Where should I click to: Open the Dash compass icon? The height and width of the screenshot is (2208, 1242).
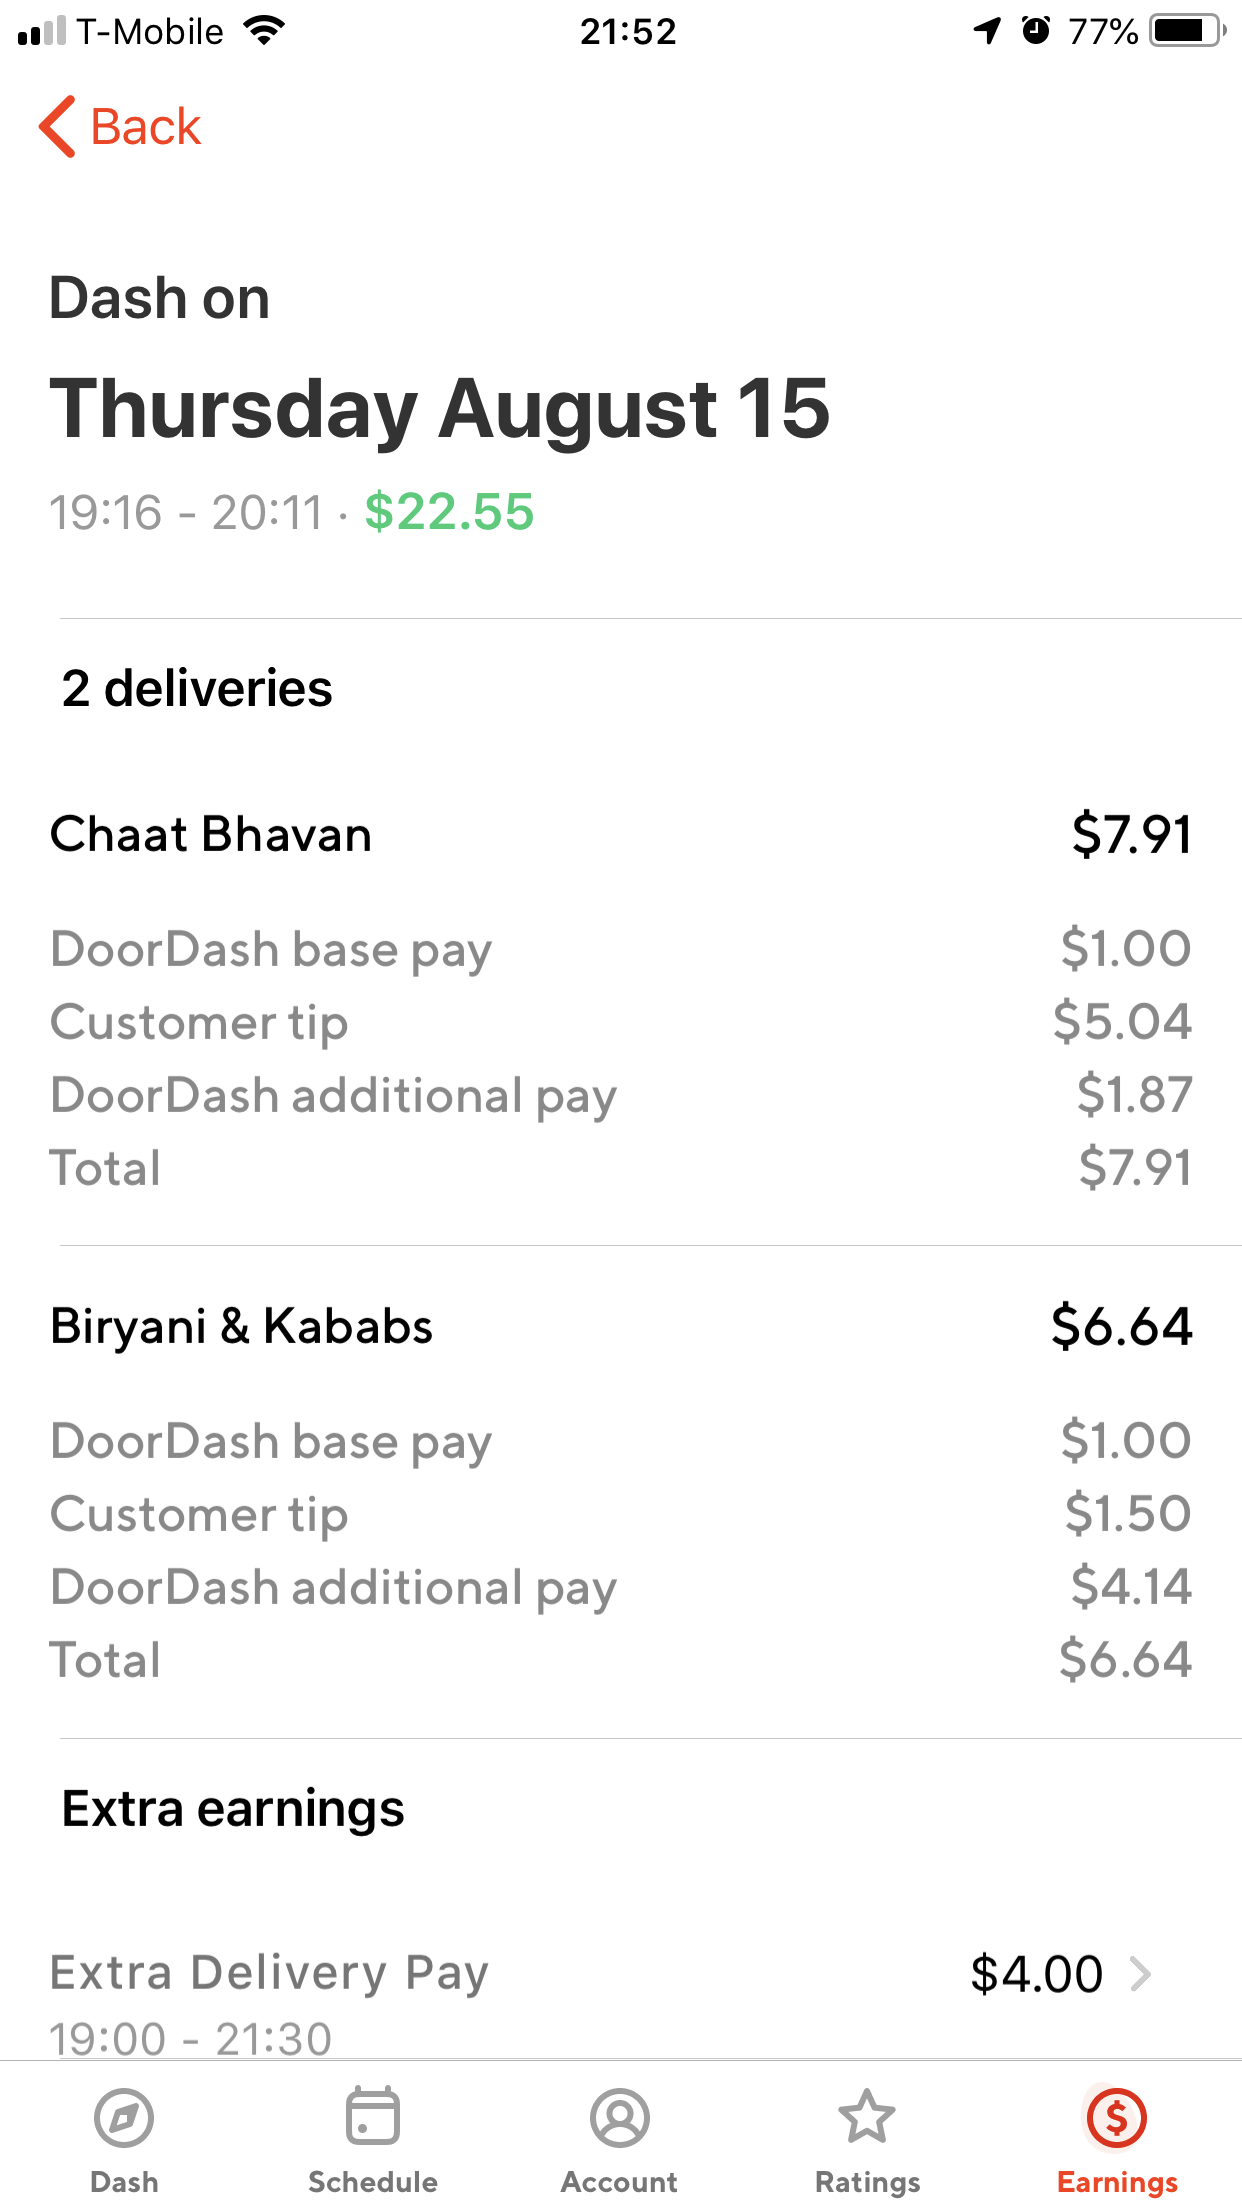coord(124,2117)
